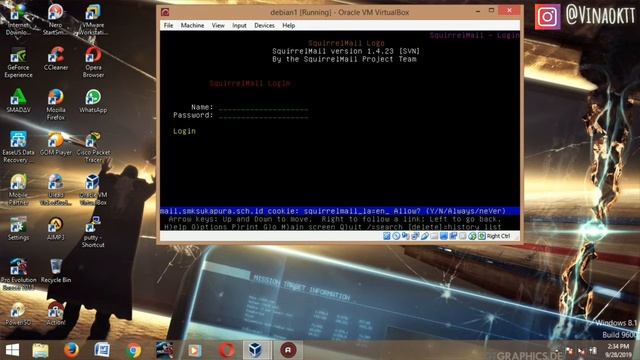This screenshot has height=360, width=640.
Task: Click the hard disk activity status icon
Action: point(387,236)
